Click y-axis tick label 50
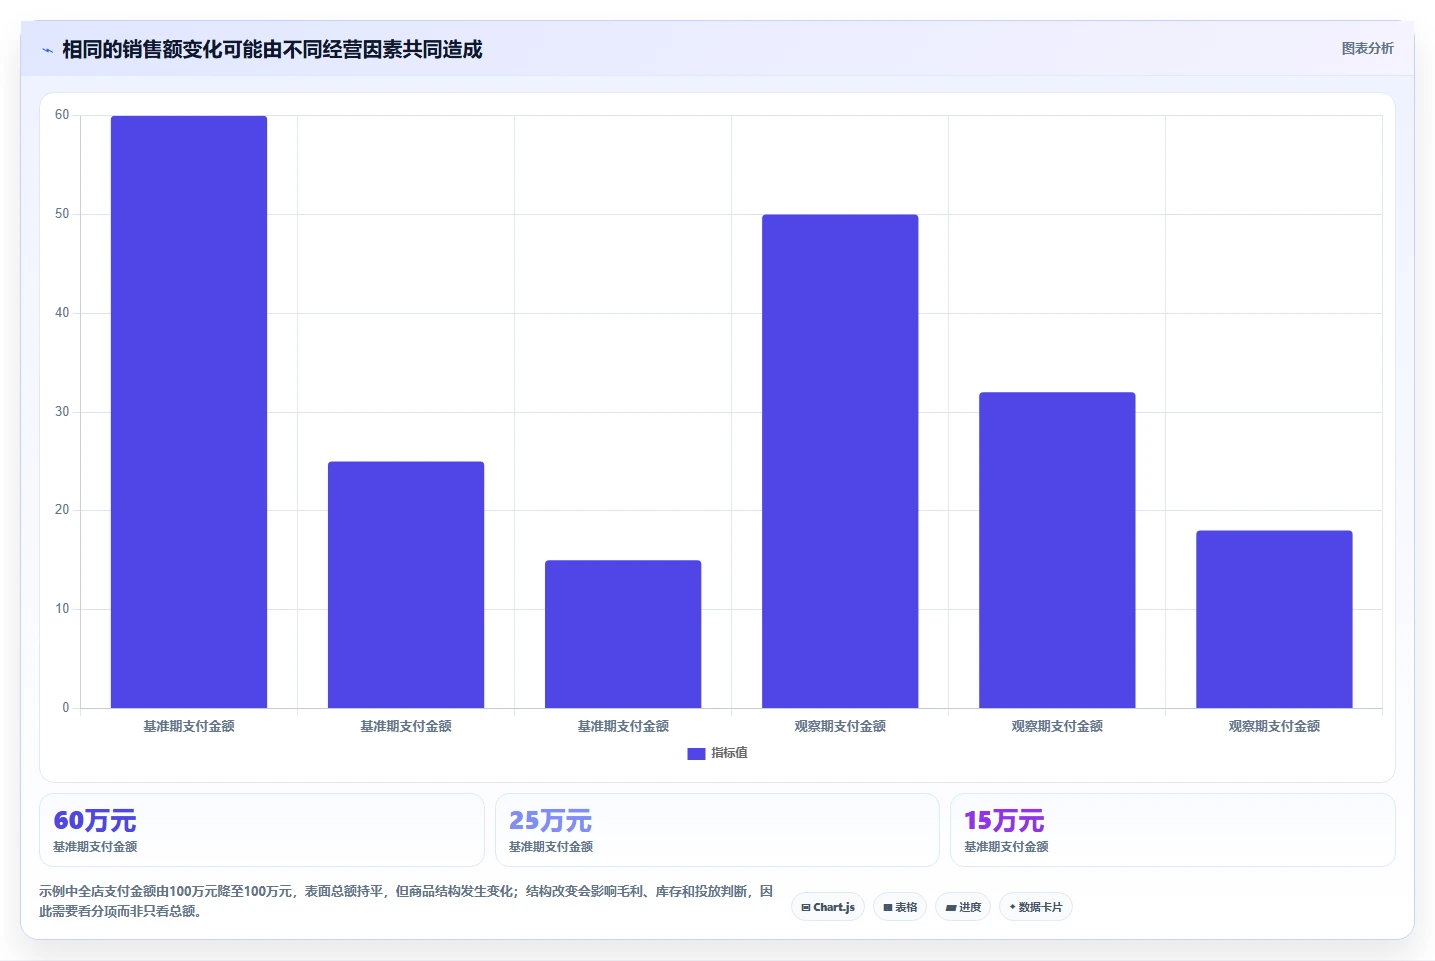1435x961 pixels. coord(62,214)
